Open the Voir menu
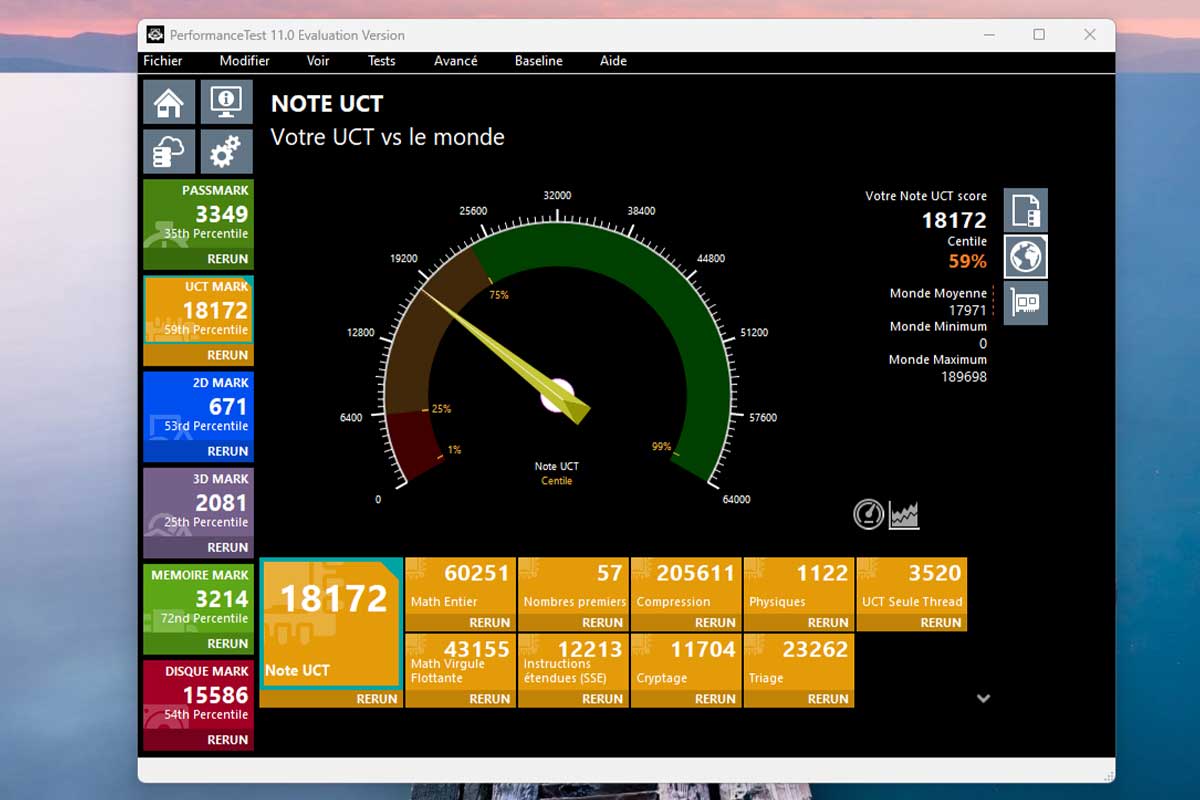1200x800 pixels. click(318, 61)
